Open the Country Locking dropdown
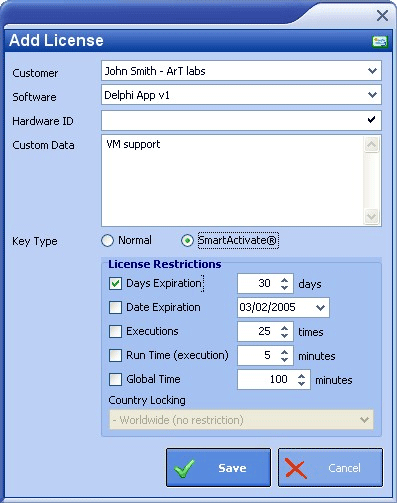This screenshot has height=503, width=397. pos(364,420)
